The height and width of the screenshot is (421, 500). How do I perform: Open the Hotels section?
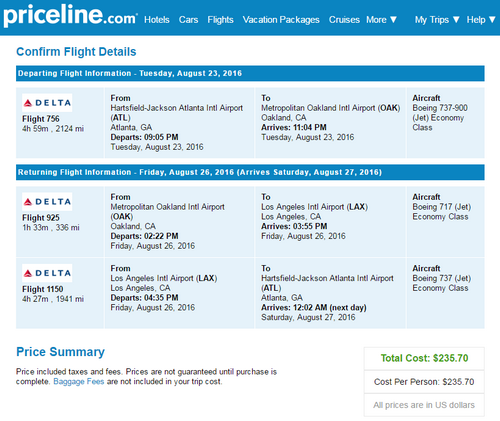click(x=157, y=20)
